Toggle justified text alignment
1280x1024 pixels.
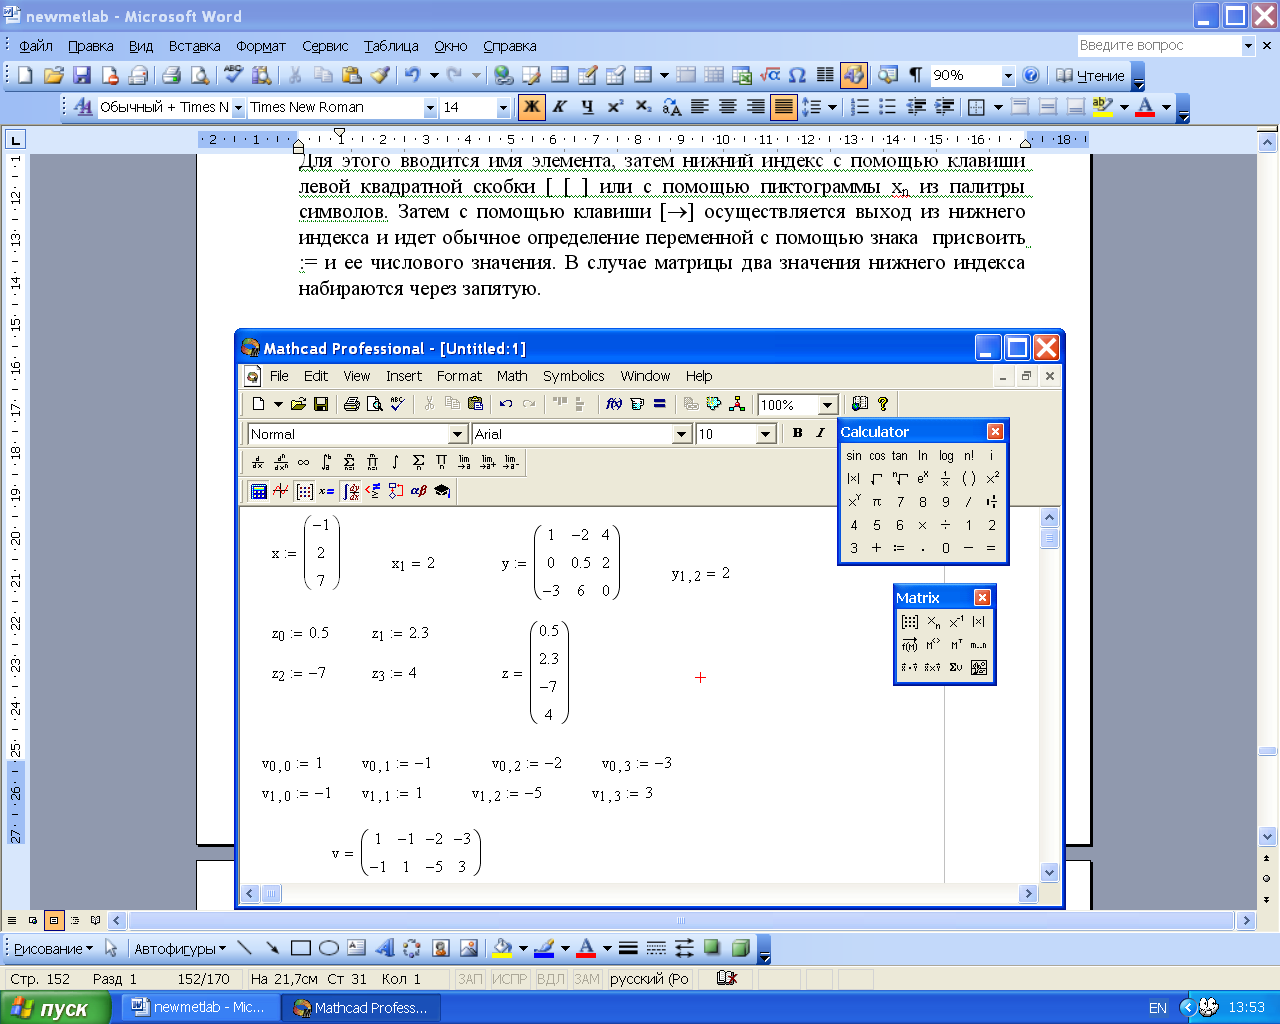(x=784, y=107)
